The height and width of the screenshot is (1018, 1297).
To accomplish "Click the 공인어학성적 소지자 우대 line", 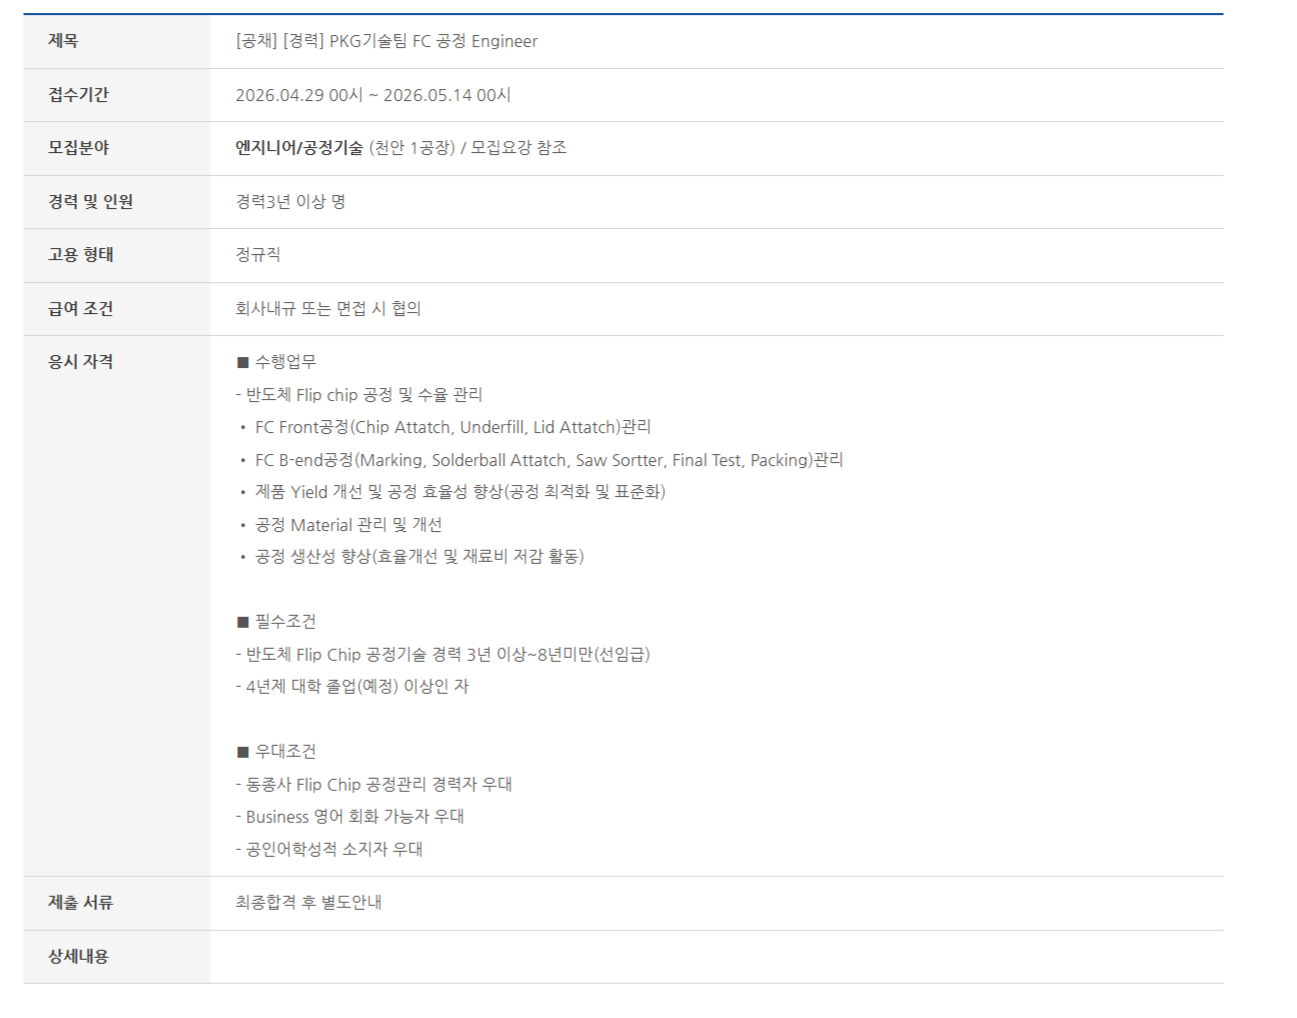I will pos(329,850).
